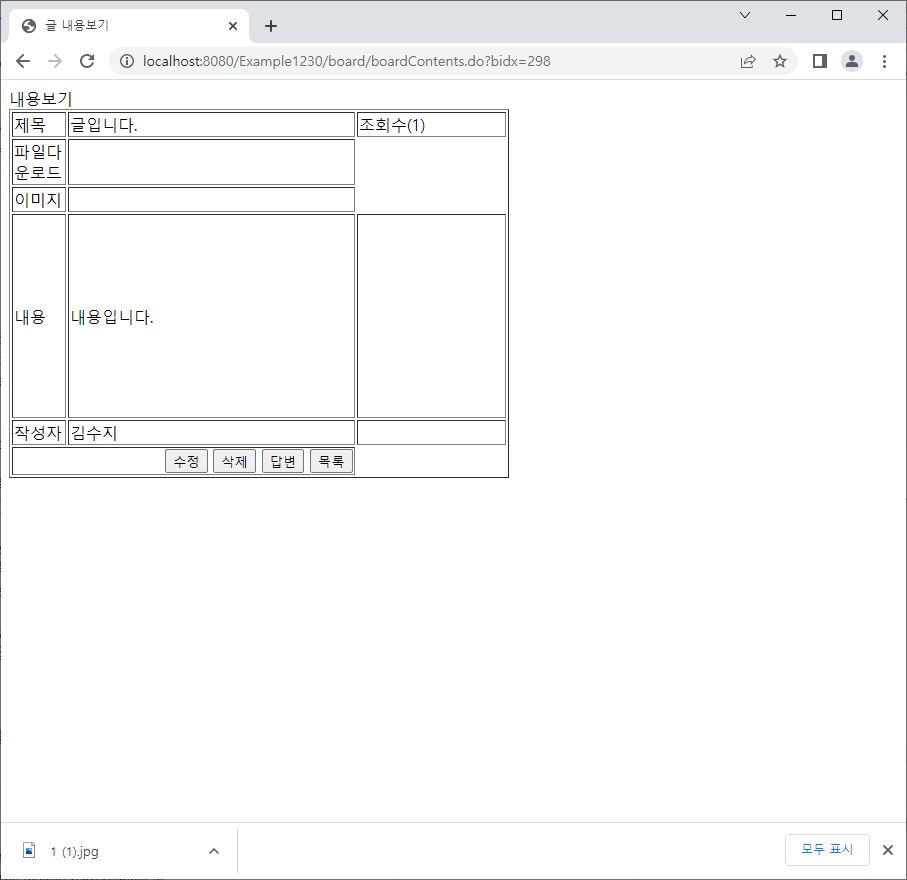Image resolution: width=907 pixels, height=880 pixels.
Task: Click the forward navigation arrow
Action: point(55,61)
